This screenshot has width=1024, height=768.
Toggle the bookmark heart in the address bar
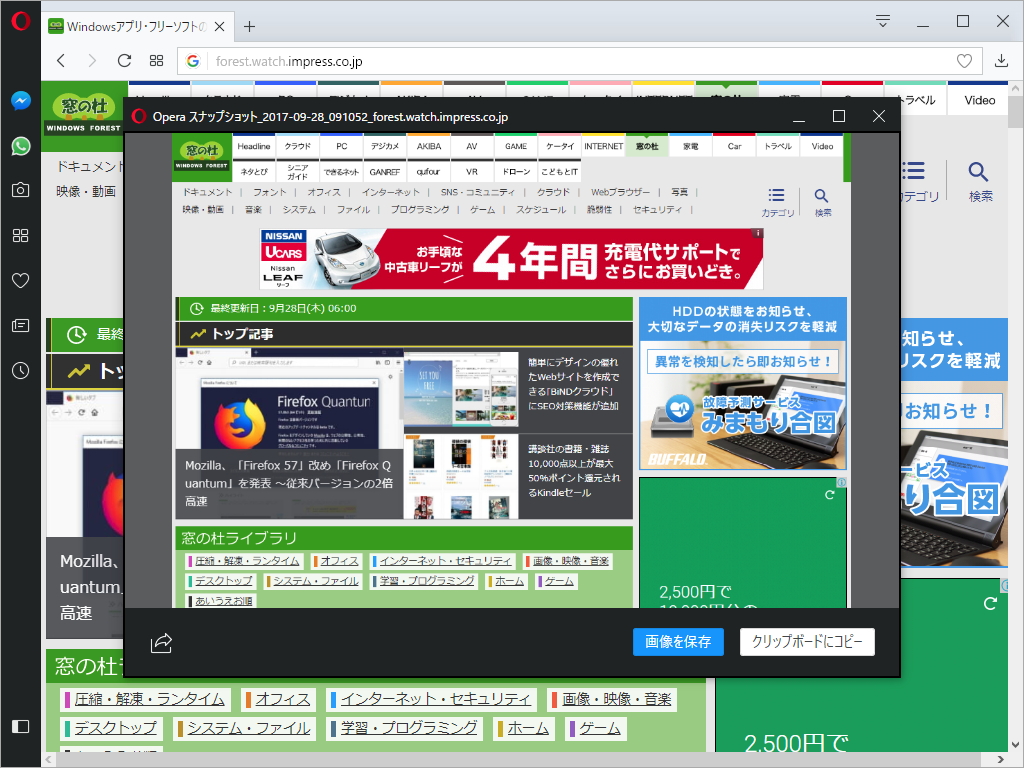pyautogui.click(x=962, y=60)
